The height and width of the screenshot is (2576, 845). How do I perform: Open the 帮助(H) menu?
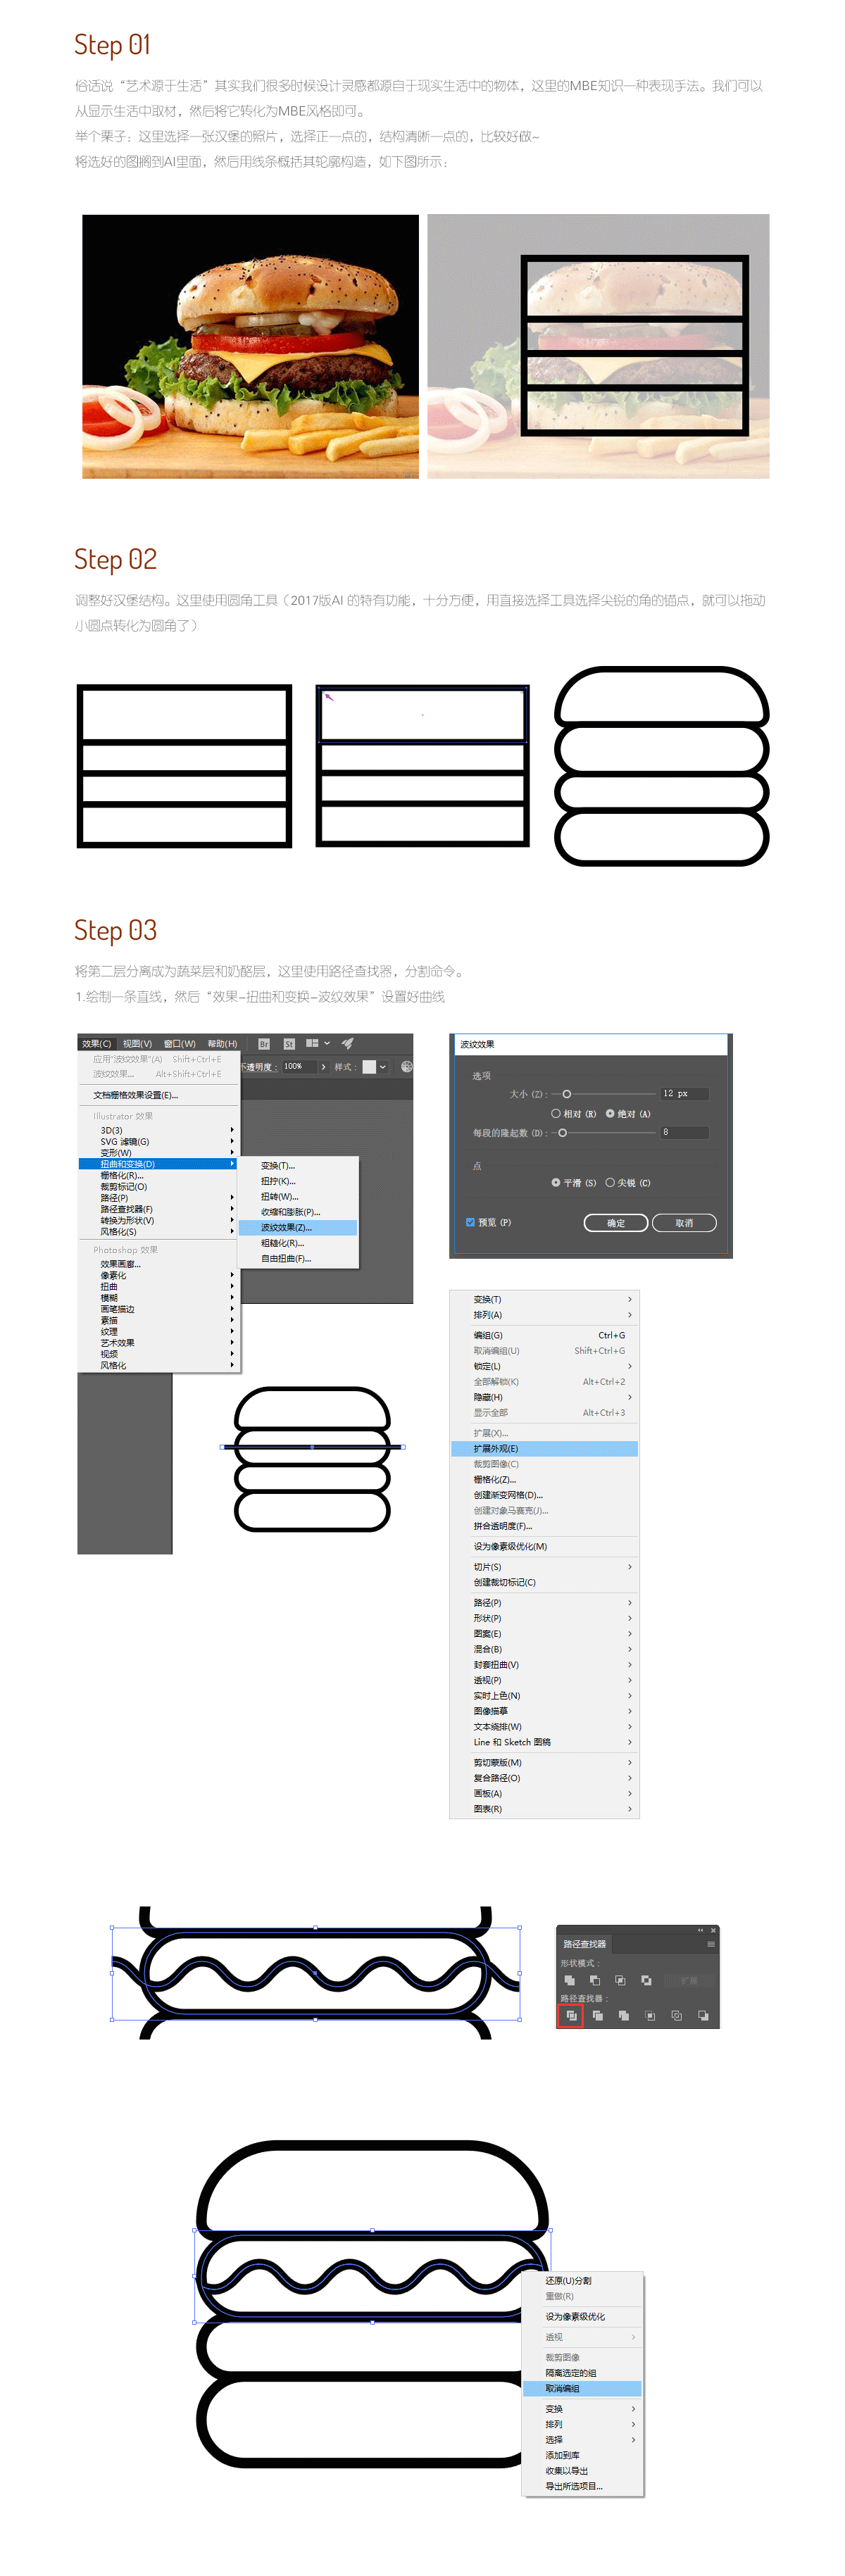coord(222,1043)
